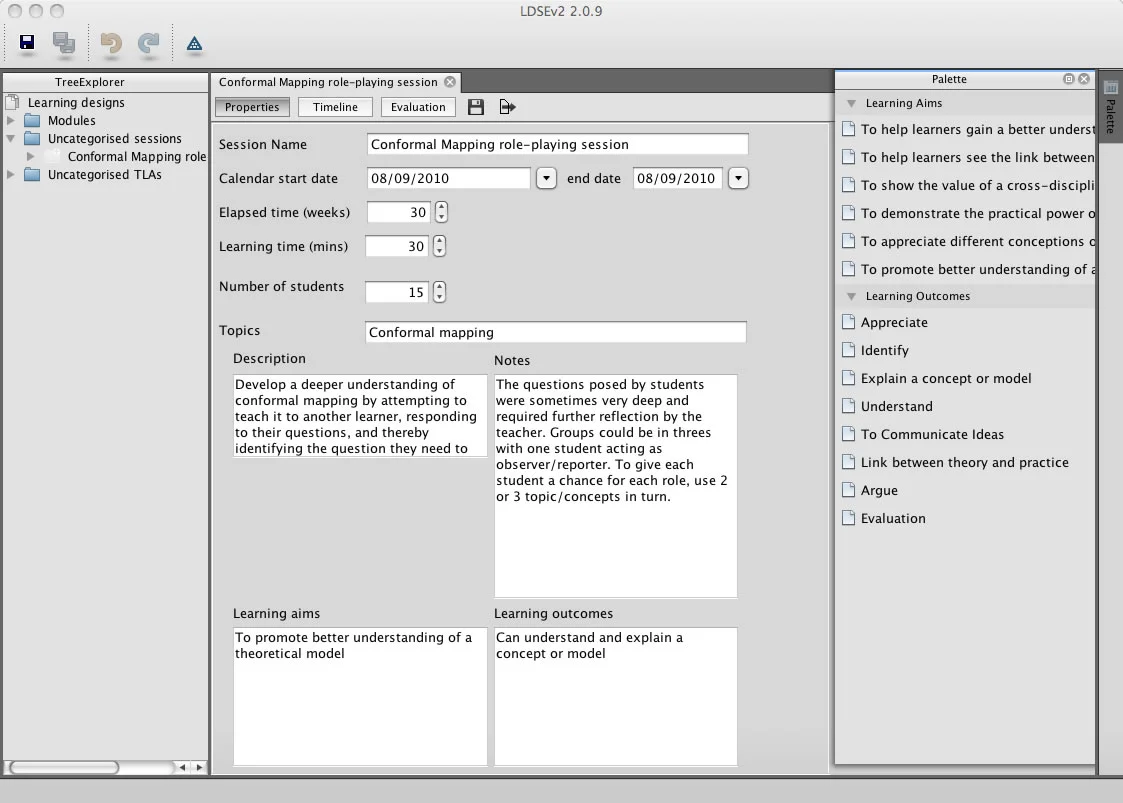Expand the Uncategorised TLAs tree node
The width and height of the screenshot is (1123, 803).
pyautogui.click(x=11, y=174)
